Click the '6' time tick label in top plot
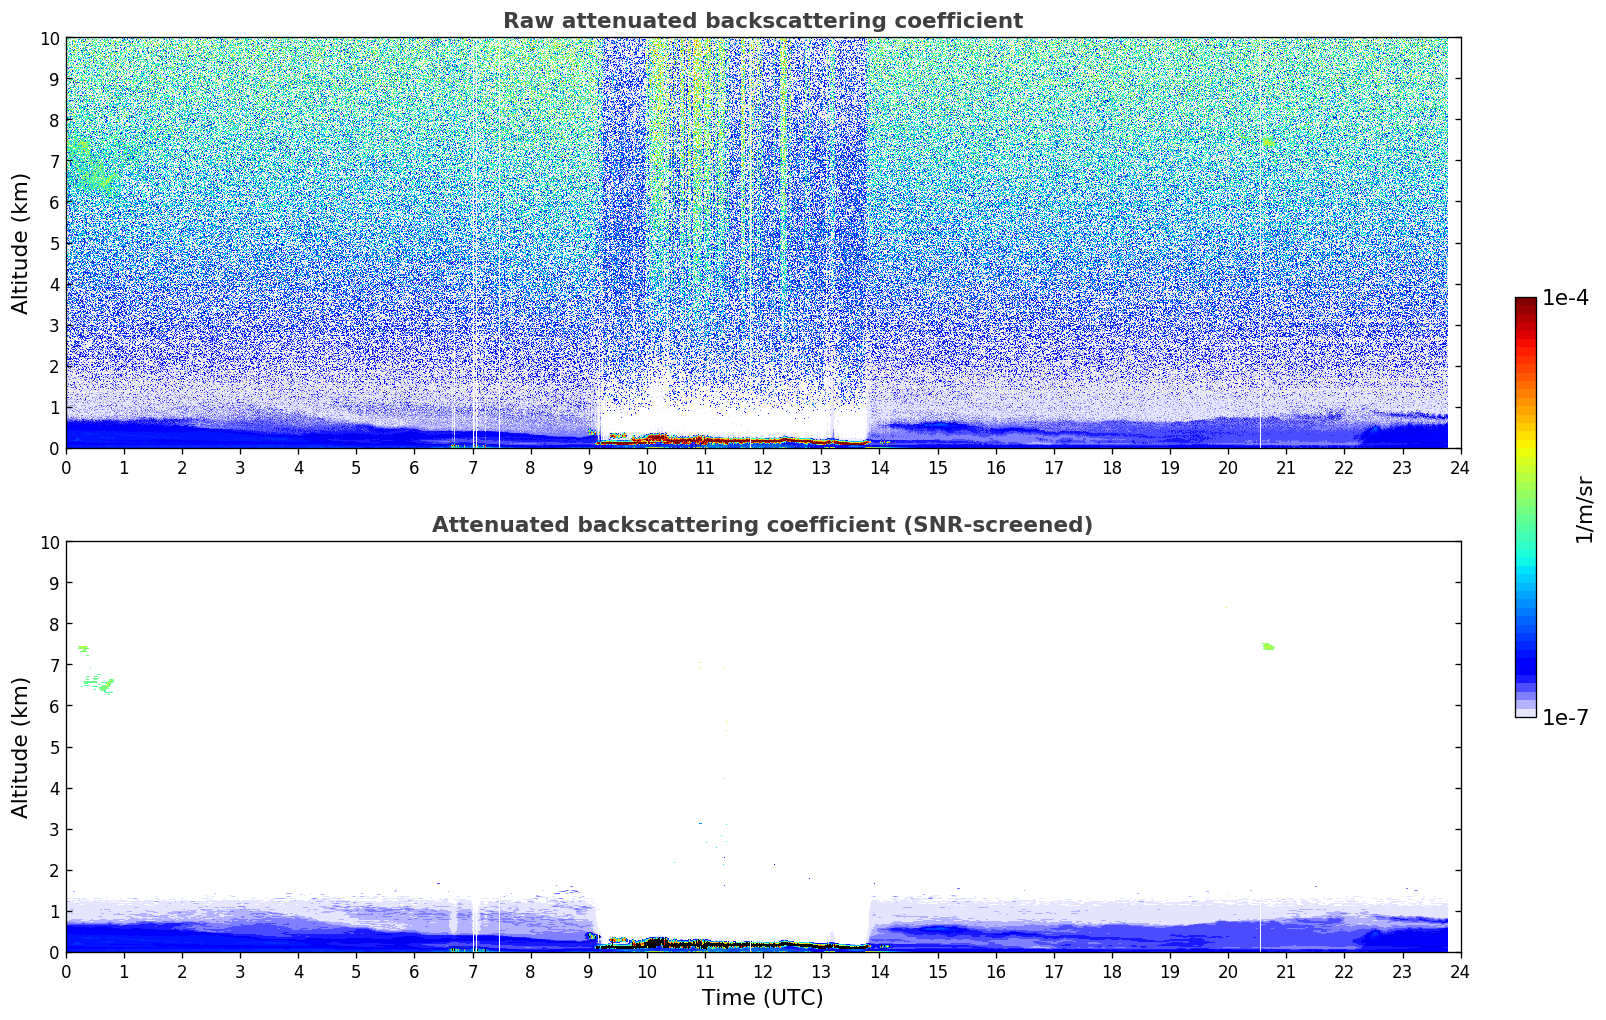Screen dimensions: 1606x1020 coord(415,467)
